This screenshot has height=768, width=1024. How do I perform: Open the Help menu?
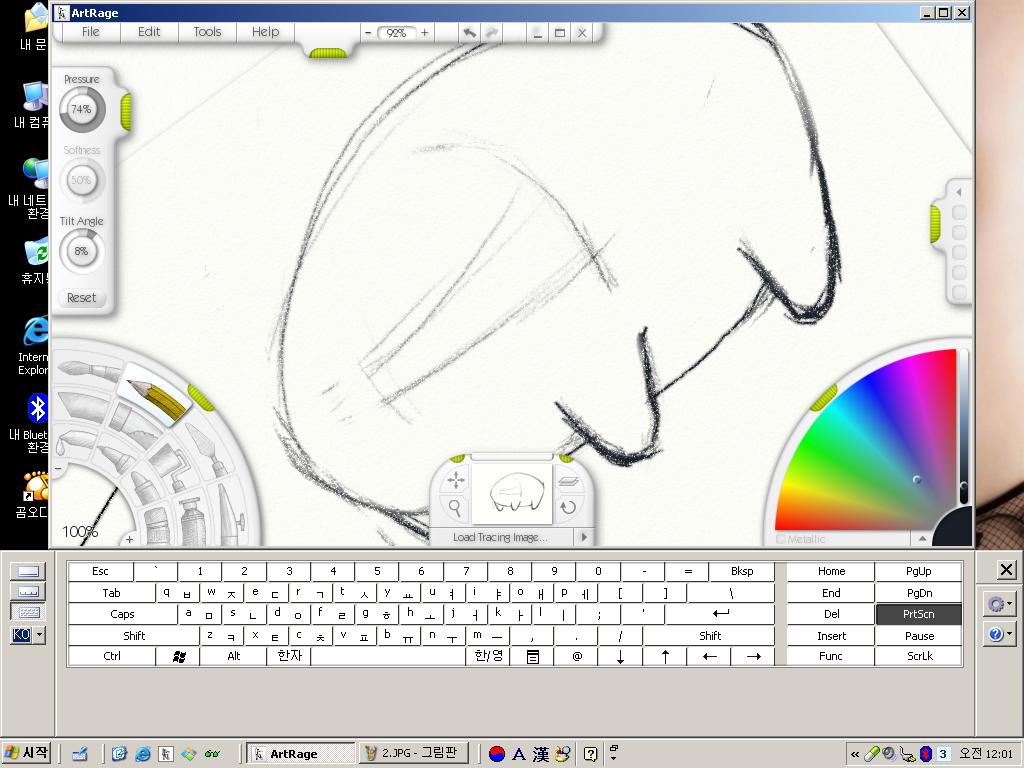click(x=265, y=32)
